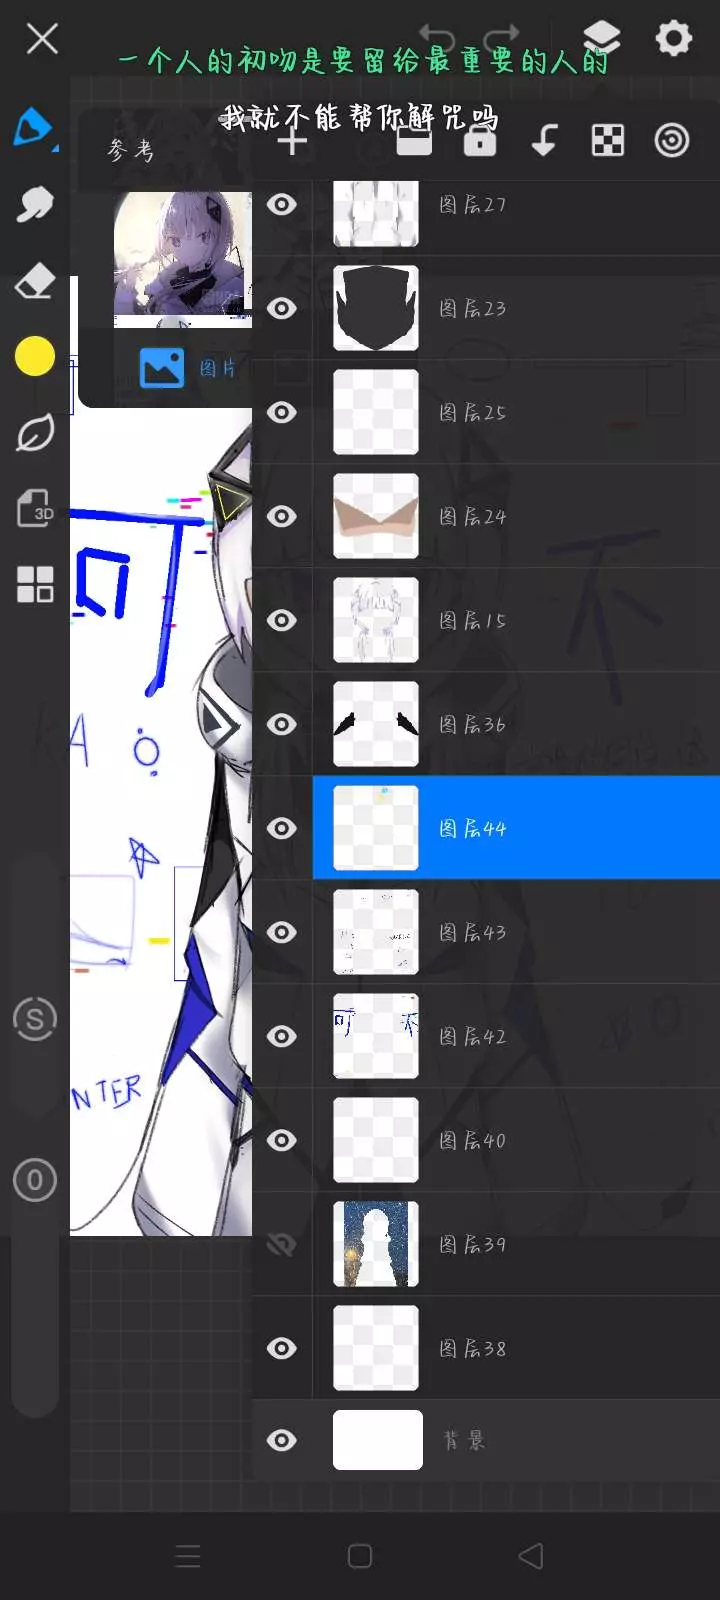The image size is (720, 1600).
Task: Close the canvas with X button
Action: coord(42,39)
